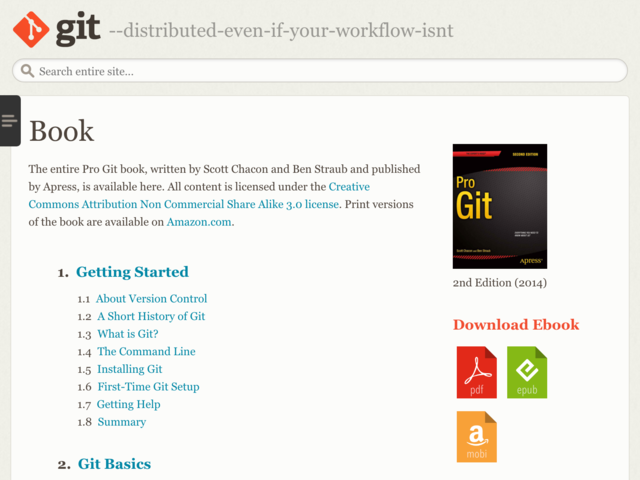This screenshot has height=480, width=640.
Task: Open chapter Git Basics
Action: click(114, 464)
